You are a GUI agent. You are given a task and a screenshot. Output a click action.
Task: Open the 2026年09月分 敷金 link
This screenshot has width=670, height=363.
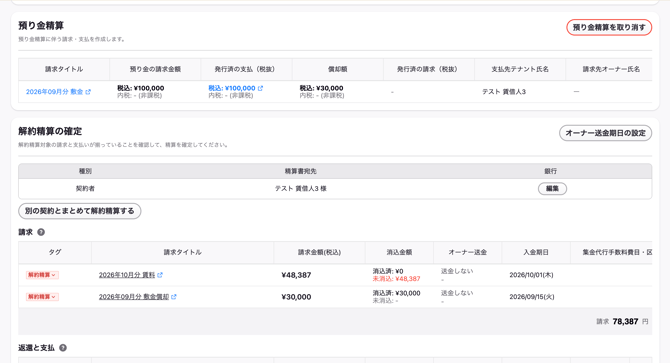[54, 92]
